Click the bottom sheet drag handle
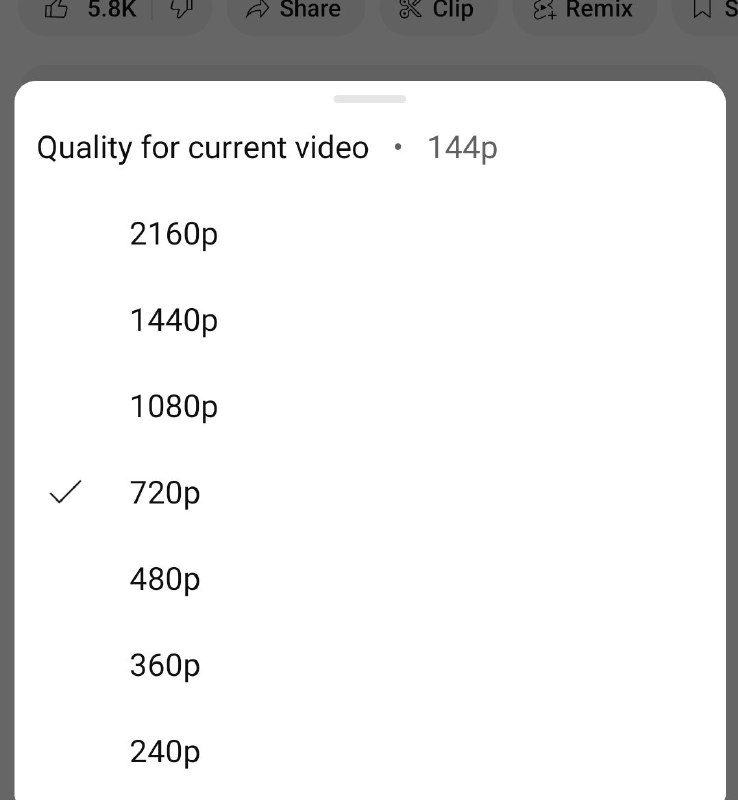The image size is (738, 800). pyautogui.click(x=370, y=99)
